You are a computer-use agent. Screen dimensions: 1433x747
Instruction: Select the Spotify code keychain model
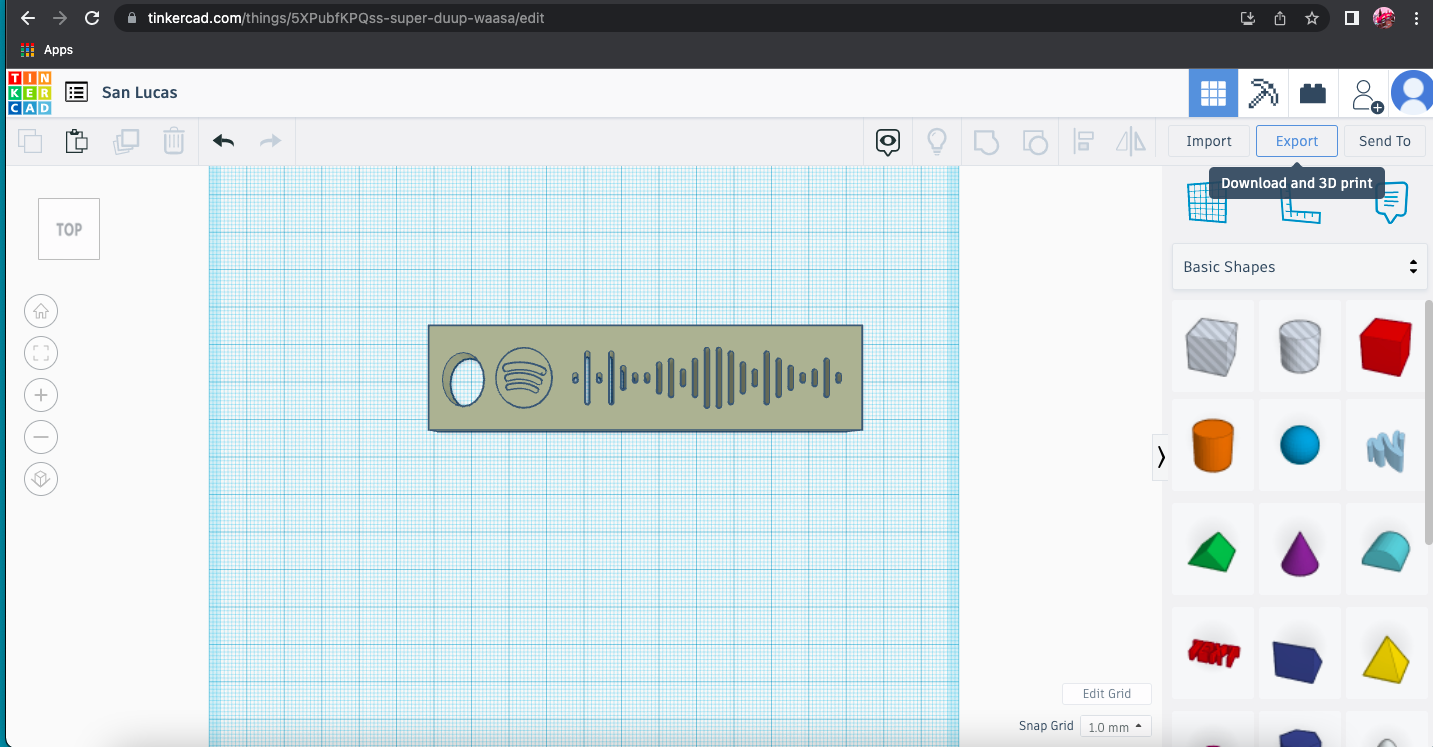645,378
